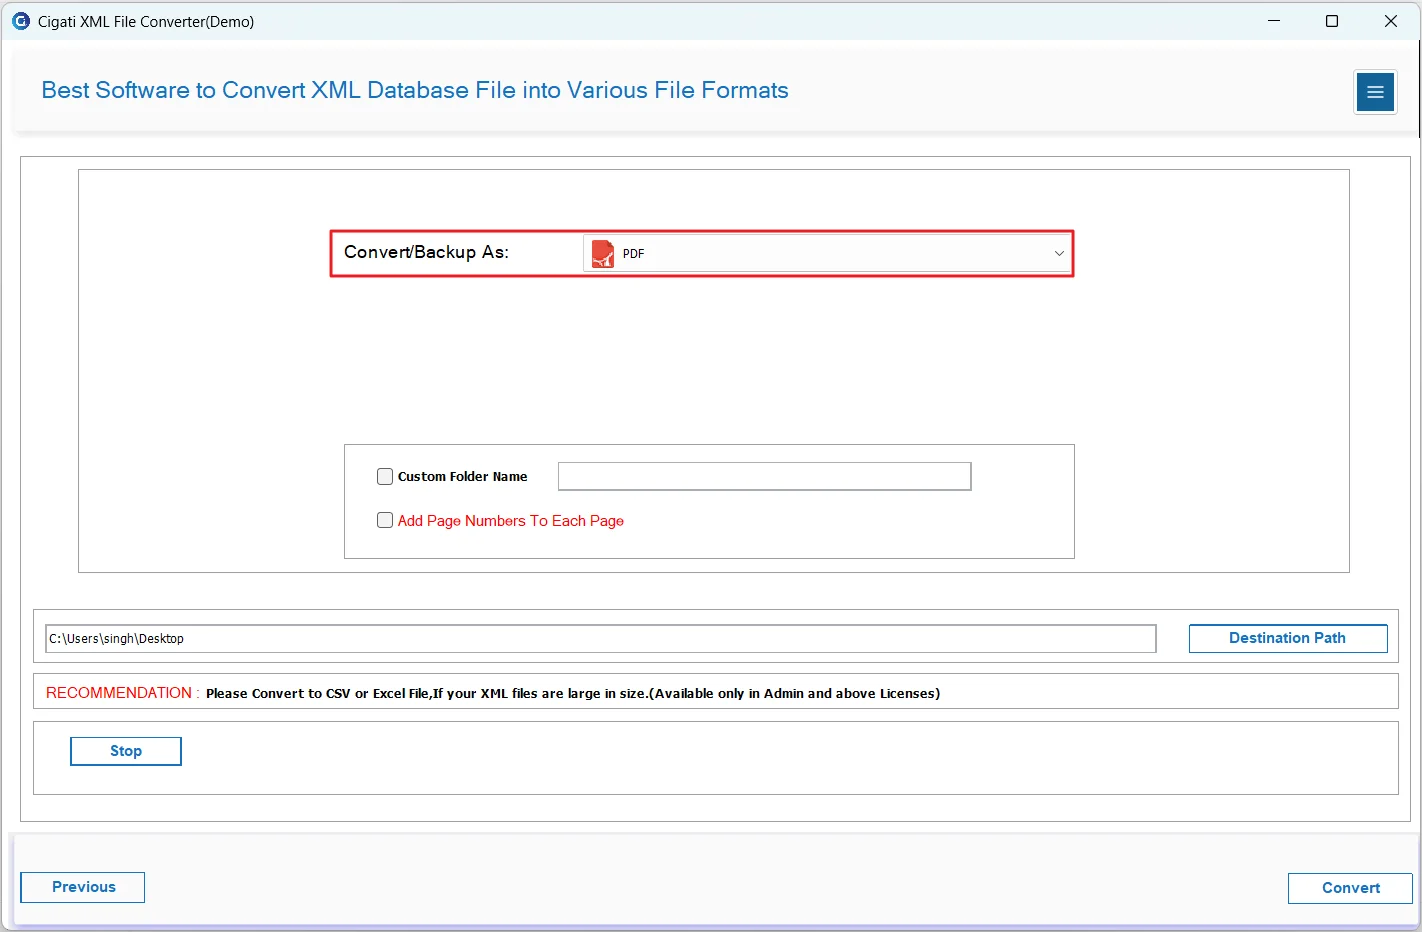Go back with the Previous button
This screenshot has height=932, width=1422.
click(83, 887)
